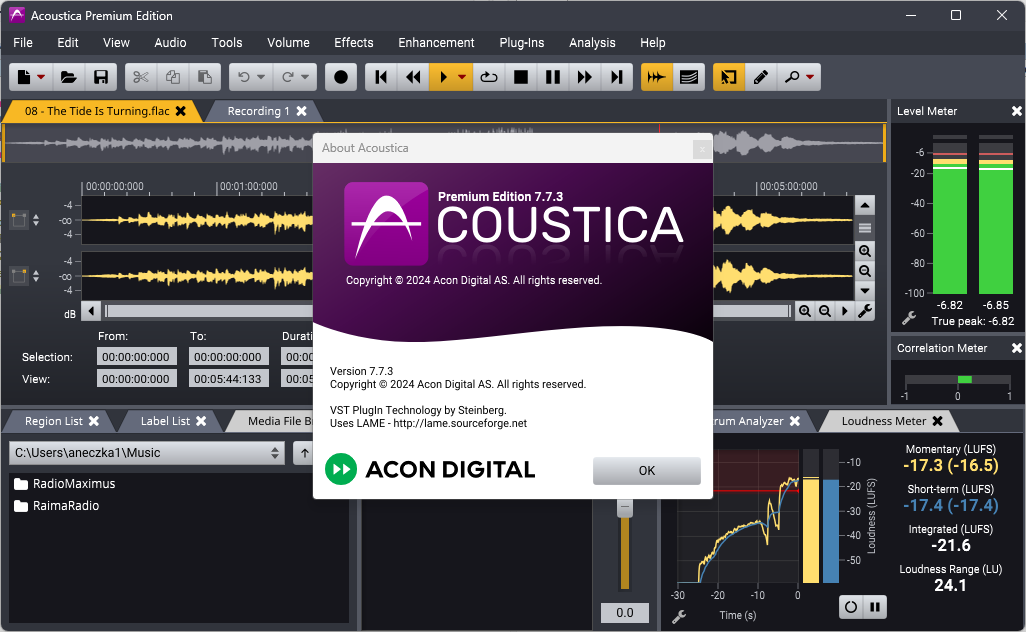Close the 08 - The Tide Is Turning.flac tab
This screenshot has width=1026, height=632.
(x=181, y=111)
